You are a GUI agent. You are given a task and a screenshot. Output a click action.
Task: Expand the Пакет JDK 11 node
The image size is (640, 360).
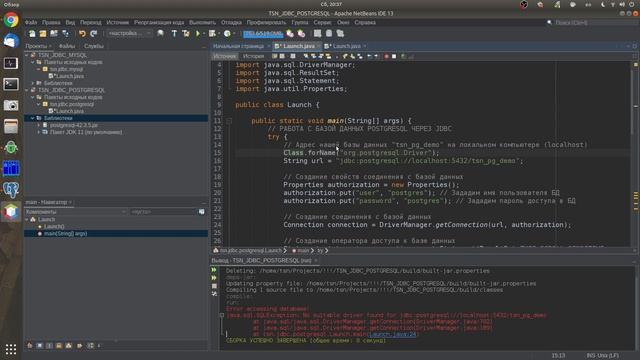point(39,132)
